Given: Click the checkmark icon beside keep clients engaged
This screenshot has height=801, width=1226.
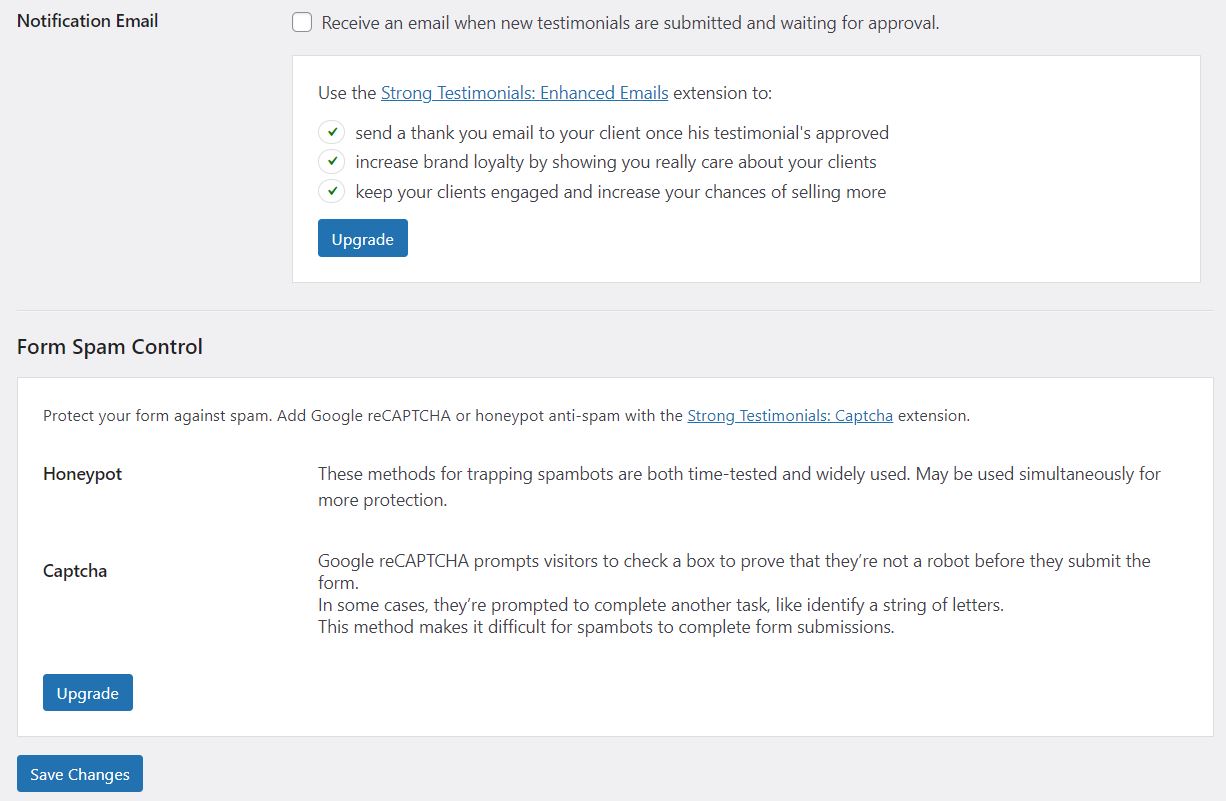Looking at the screenshot, I should pos(331,191).
